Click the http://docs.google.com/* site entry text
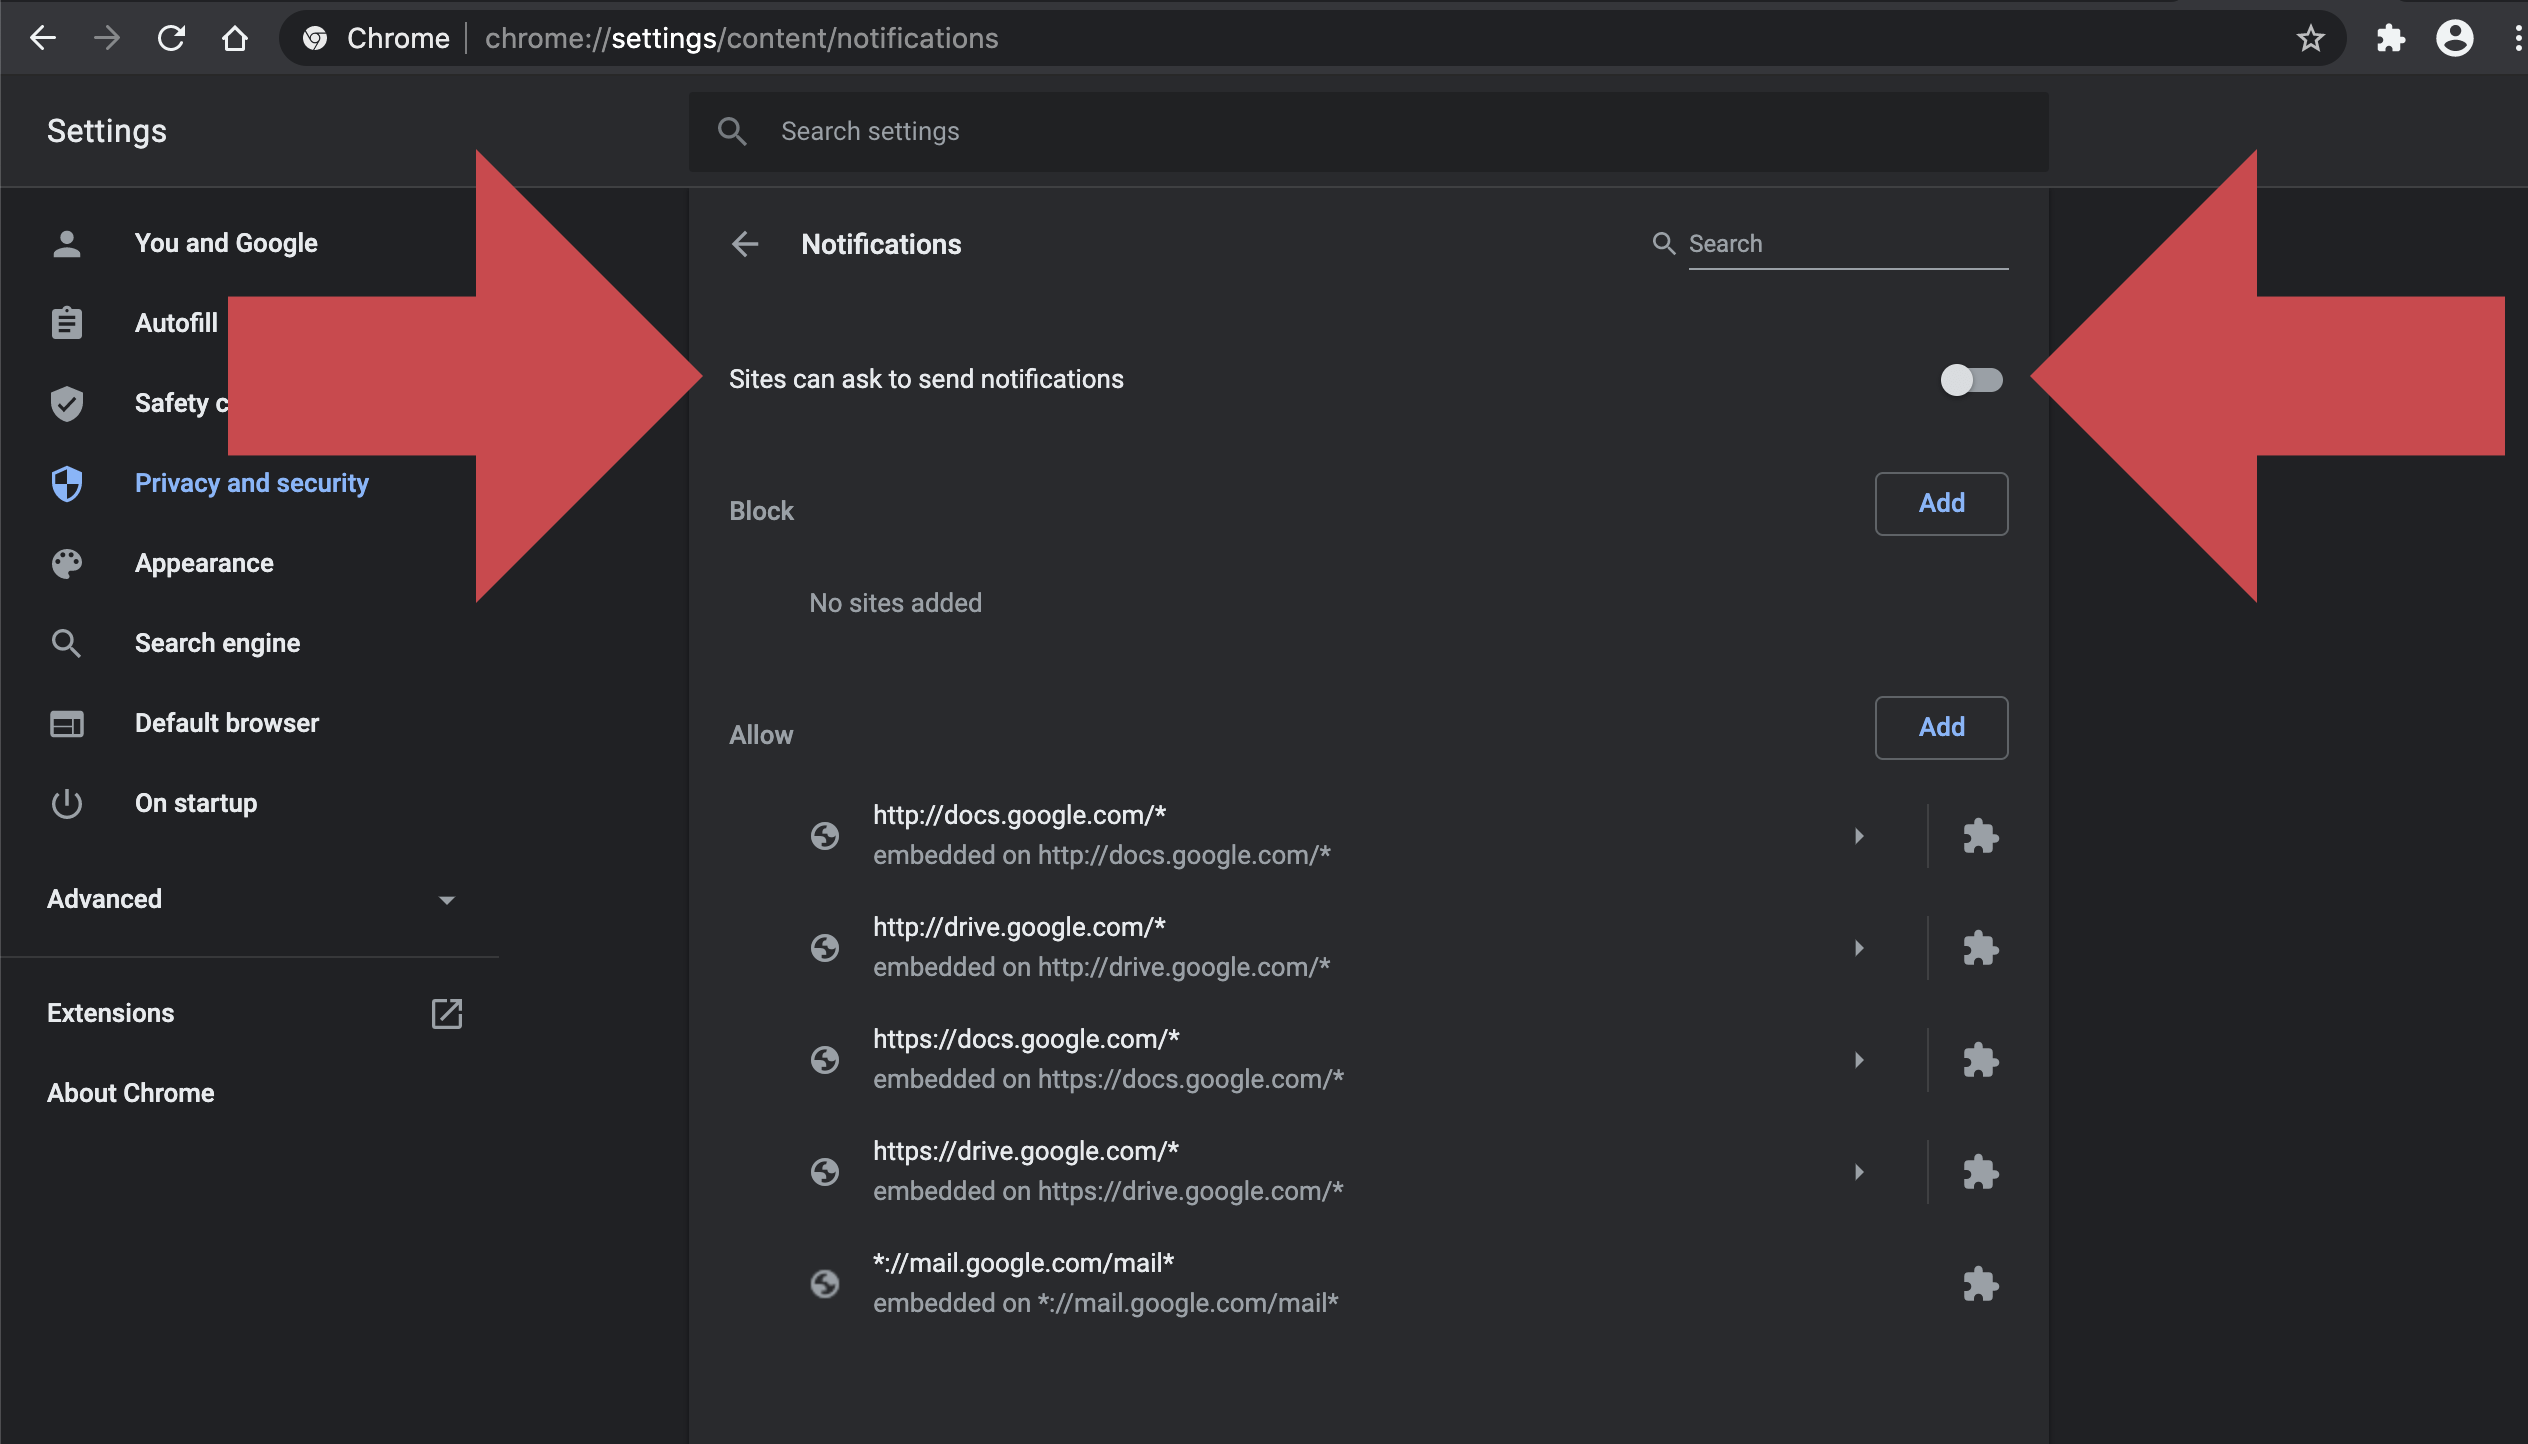2528x1444 pixels. [1019, 815]
